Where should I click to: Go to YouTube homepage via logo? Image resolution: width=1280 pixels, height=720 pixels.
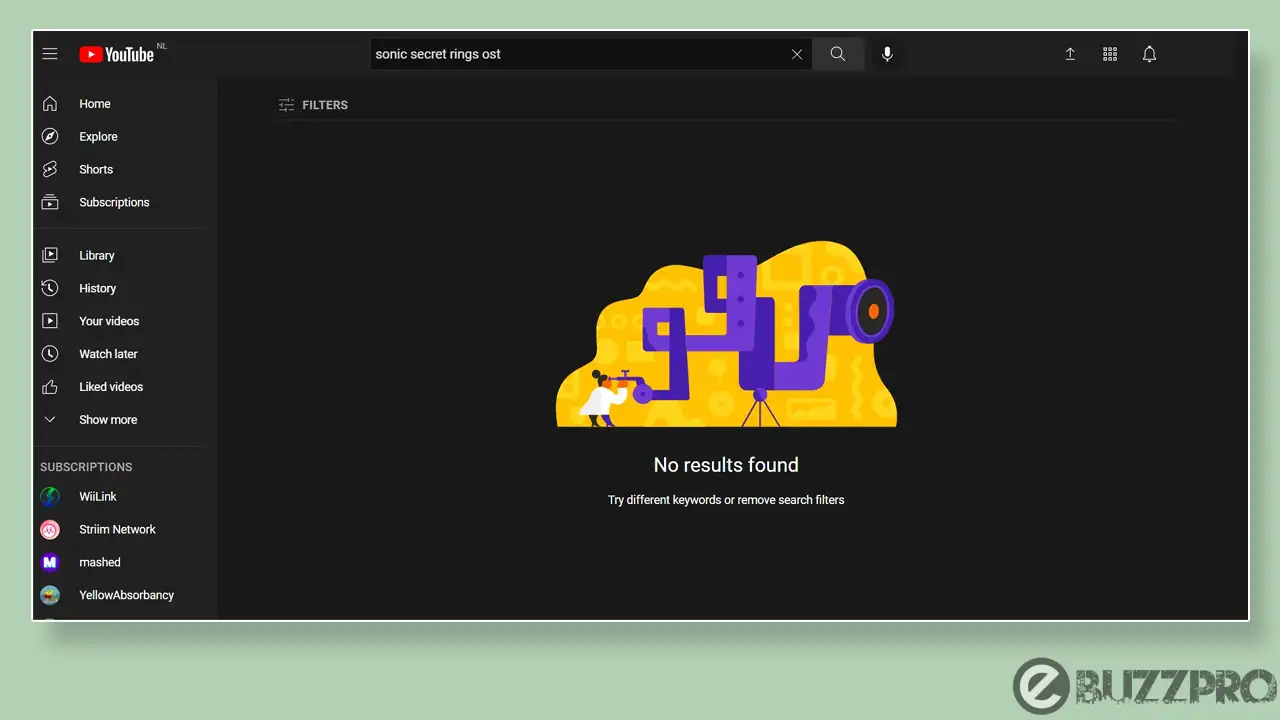click(117, 54)
